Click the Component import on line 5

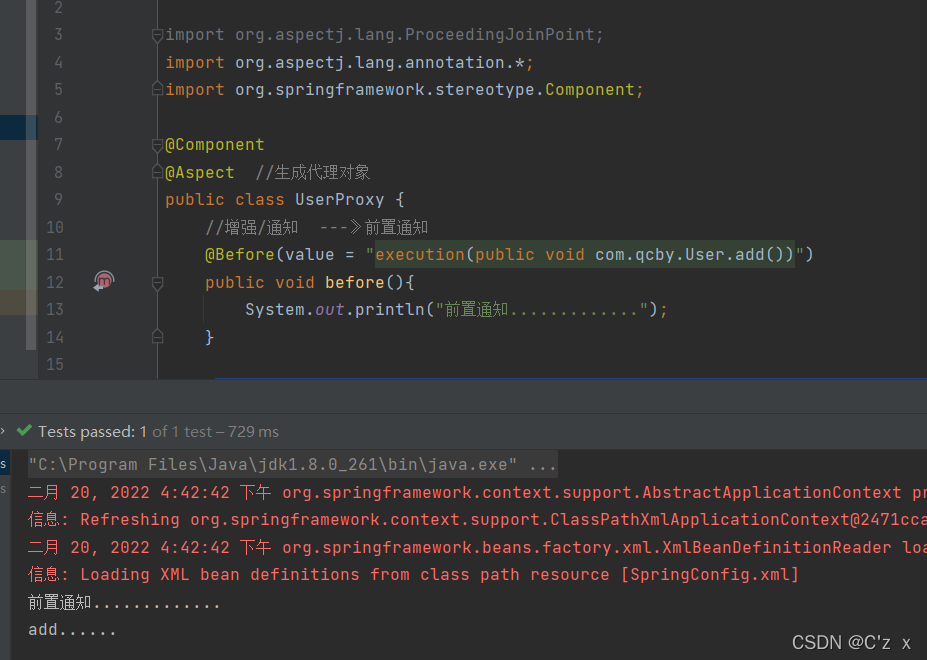[x=404, y=90]
